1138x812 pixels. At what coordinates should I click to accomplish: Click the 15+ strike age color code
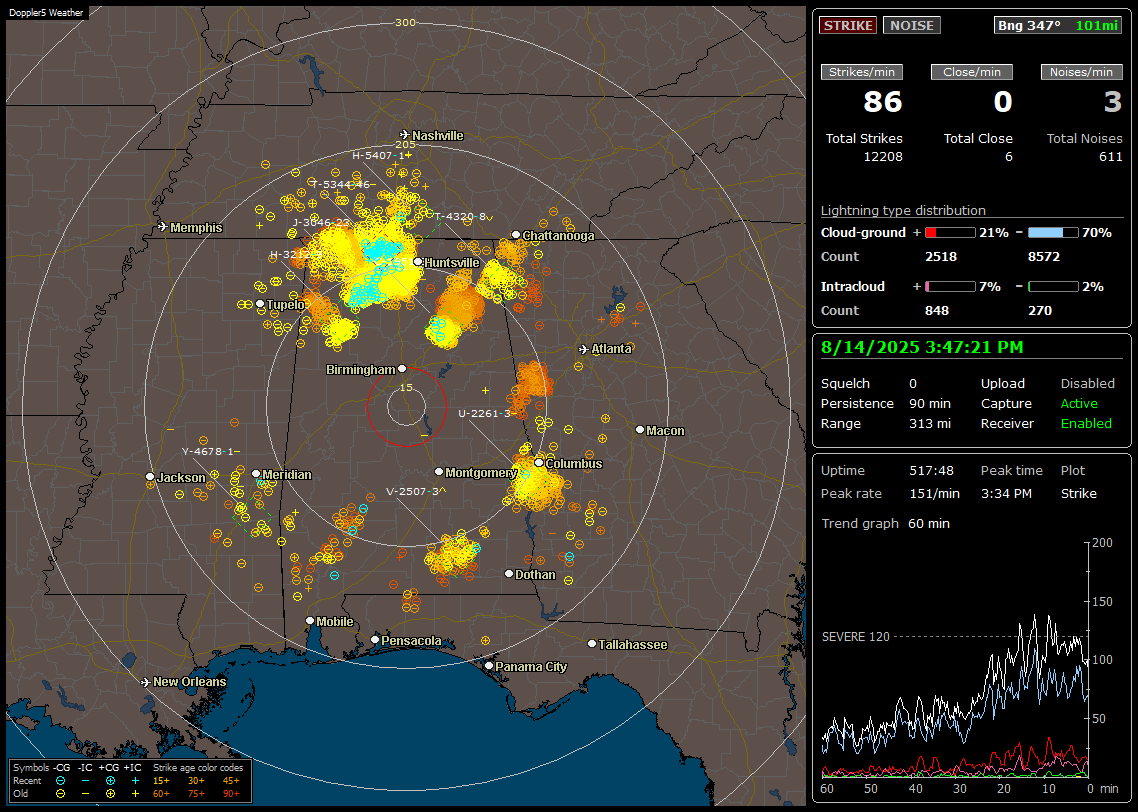[161, 781]
